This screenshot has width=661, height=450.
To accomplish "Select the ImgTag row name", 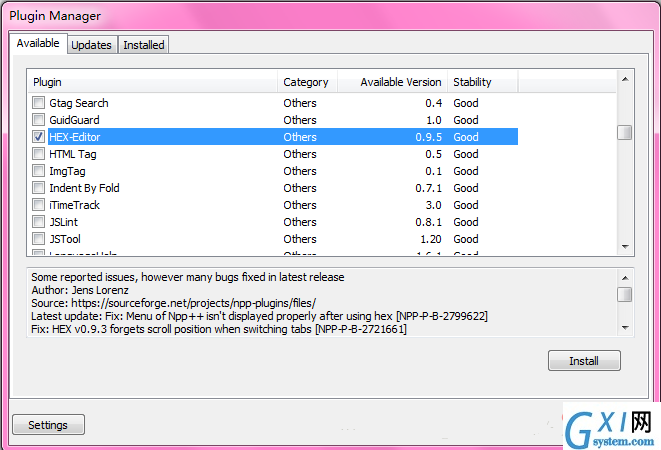I will point(67,171).
